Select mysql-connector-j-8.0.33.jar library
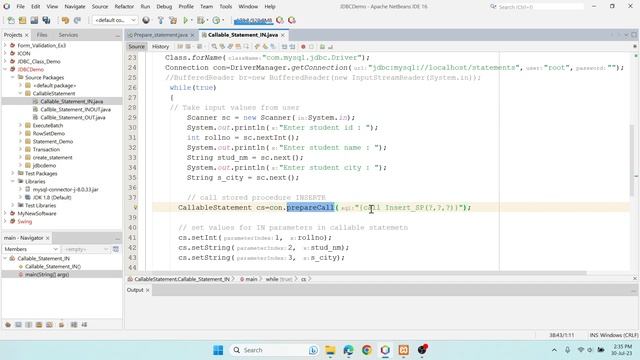The width and height of the screenshot is (640, 360). (65, 189)
